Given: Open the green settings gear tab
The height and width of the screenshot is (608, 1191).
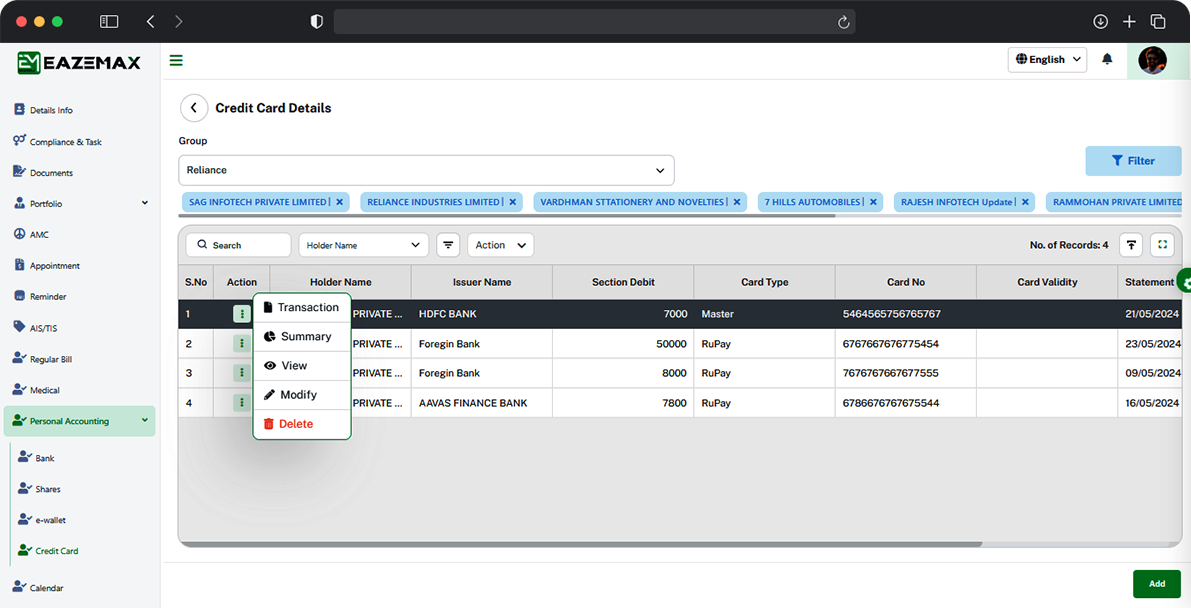Looking at the screenshot, I should tap(1185, 282).
